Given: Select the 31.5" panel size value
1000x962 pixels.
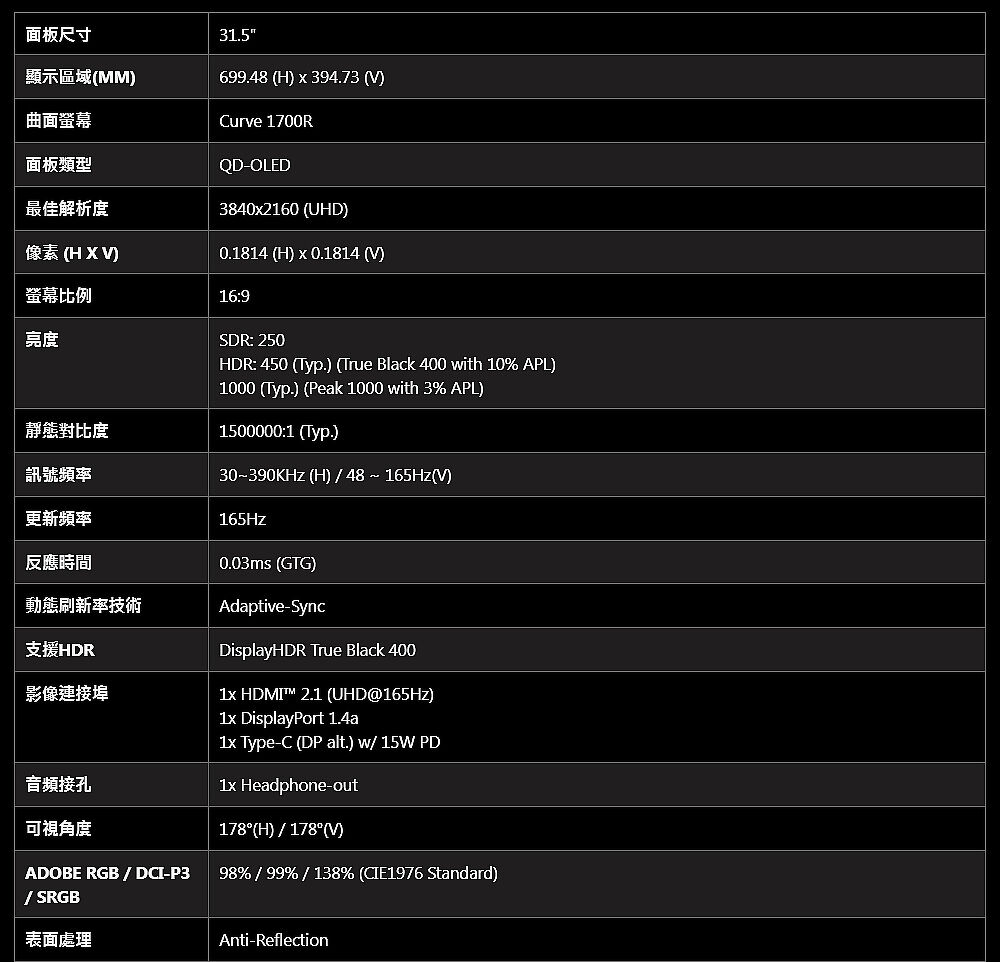Looking at the screenshot, I should 237,36.
